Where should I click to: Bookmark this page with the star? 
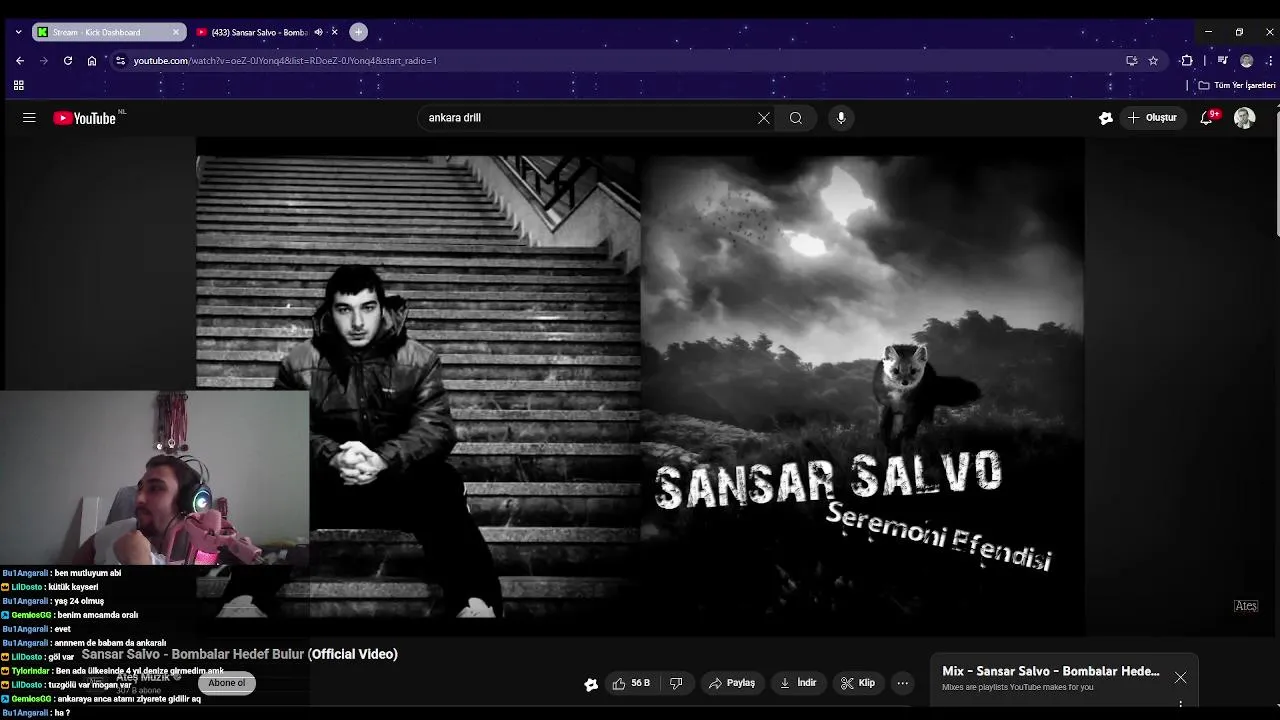(x=1153, y=61)
